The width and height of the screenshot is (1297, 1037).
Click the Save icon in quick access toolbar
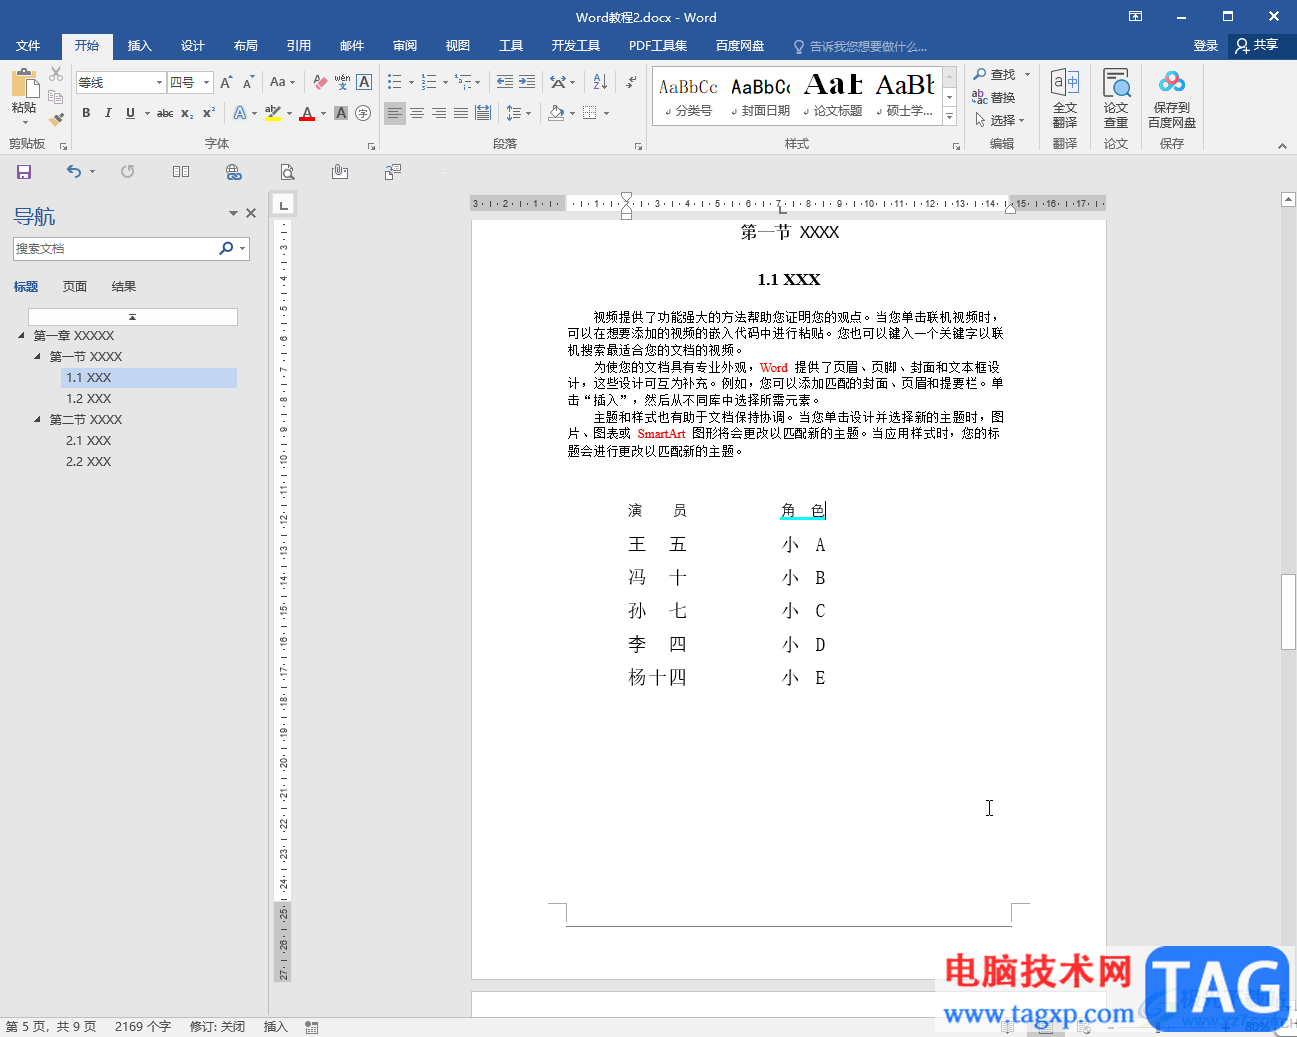click(x=24, y=172)
